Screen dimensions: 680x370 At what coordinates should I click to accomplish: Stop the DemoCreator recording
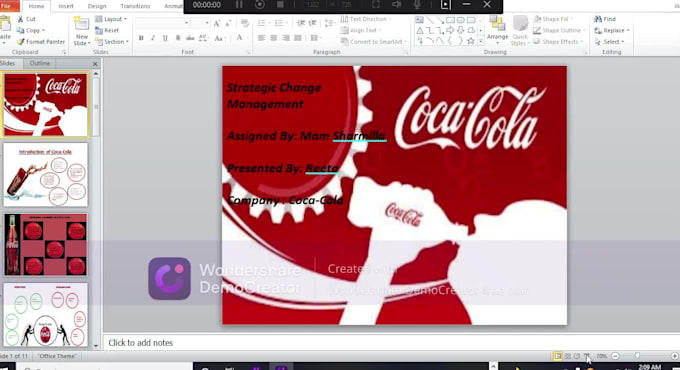coord(280,5)
